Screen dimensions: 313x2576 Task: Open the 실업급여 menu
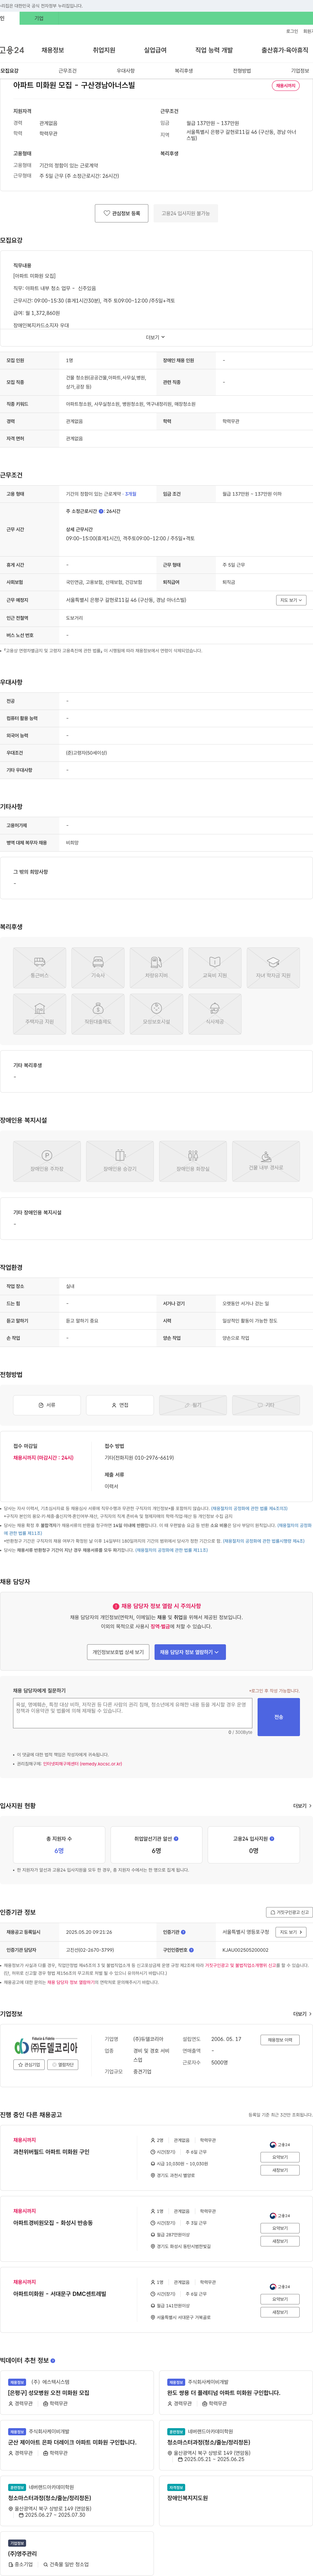click(155, 50)
